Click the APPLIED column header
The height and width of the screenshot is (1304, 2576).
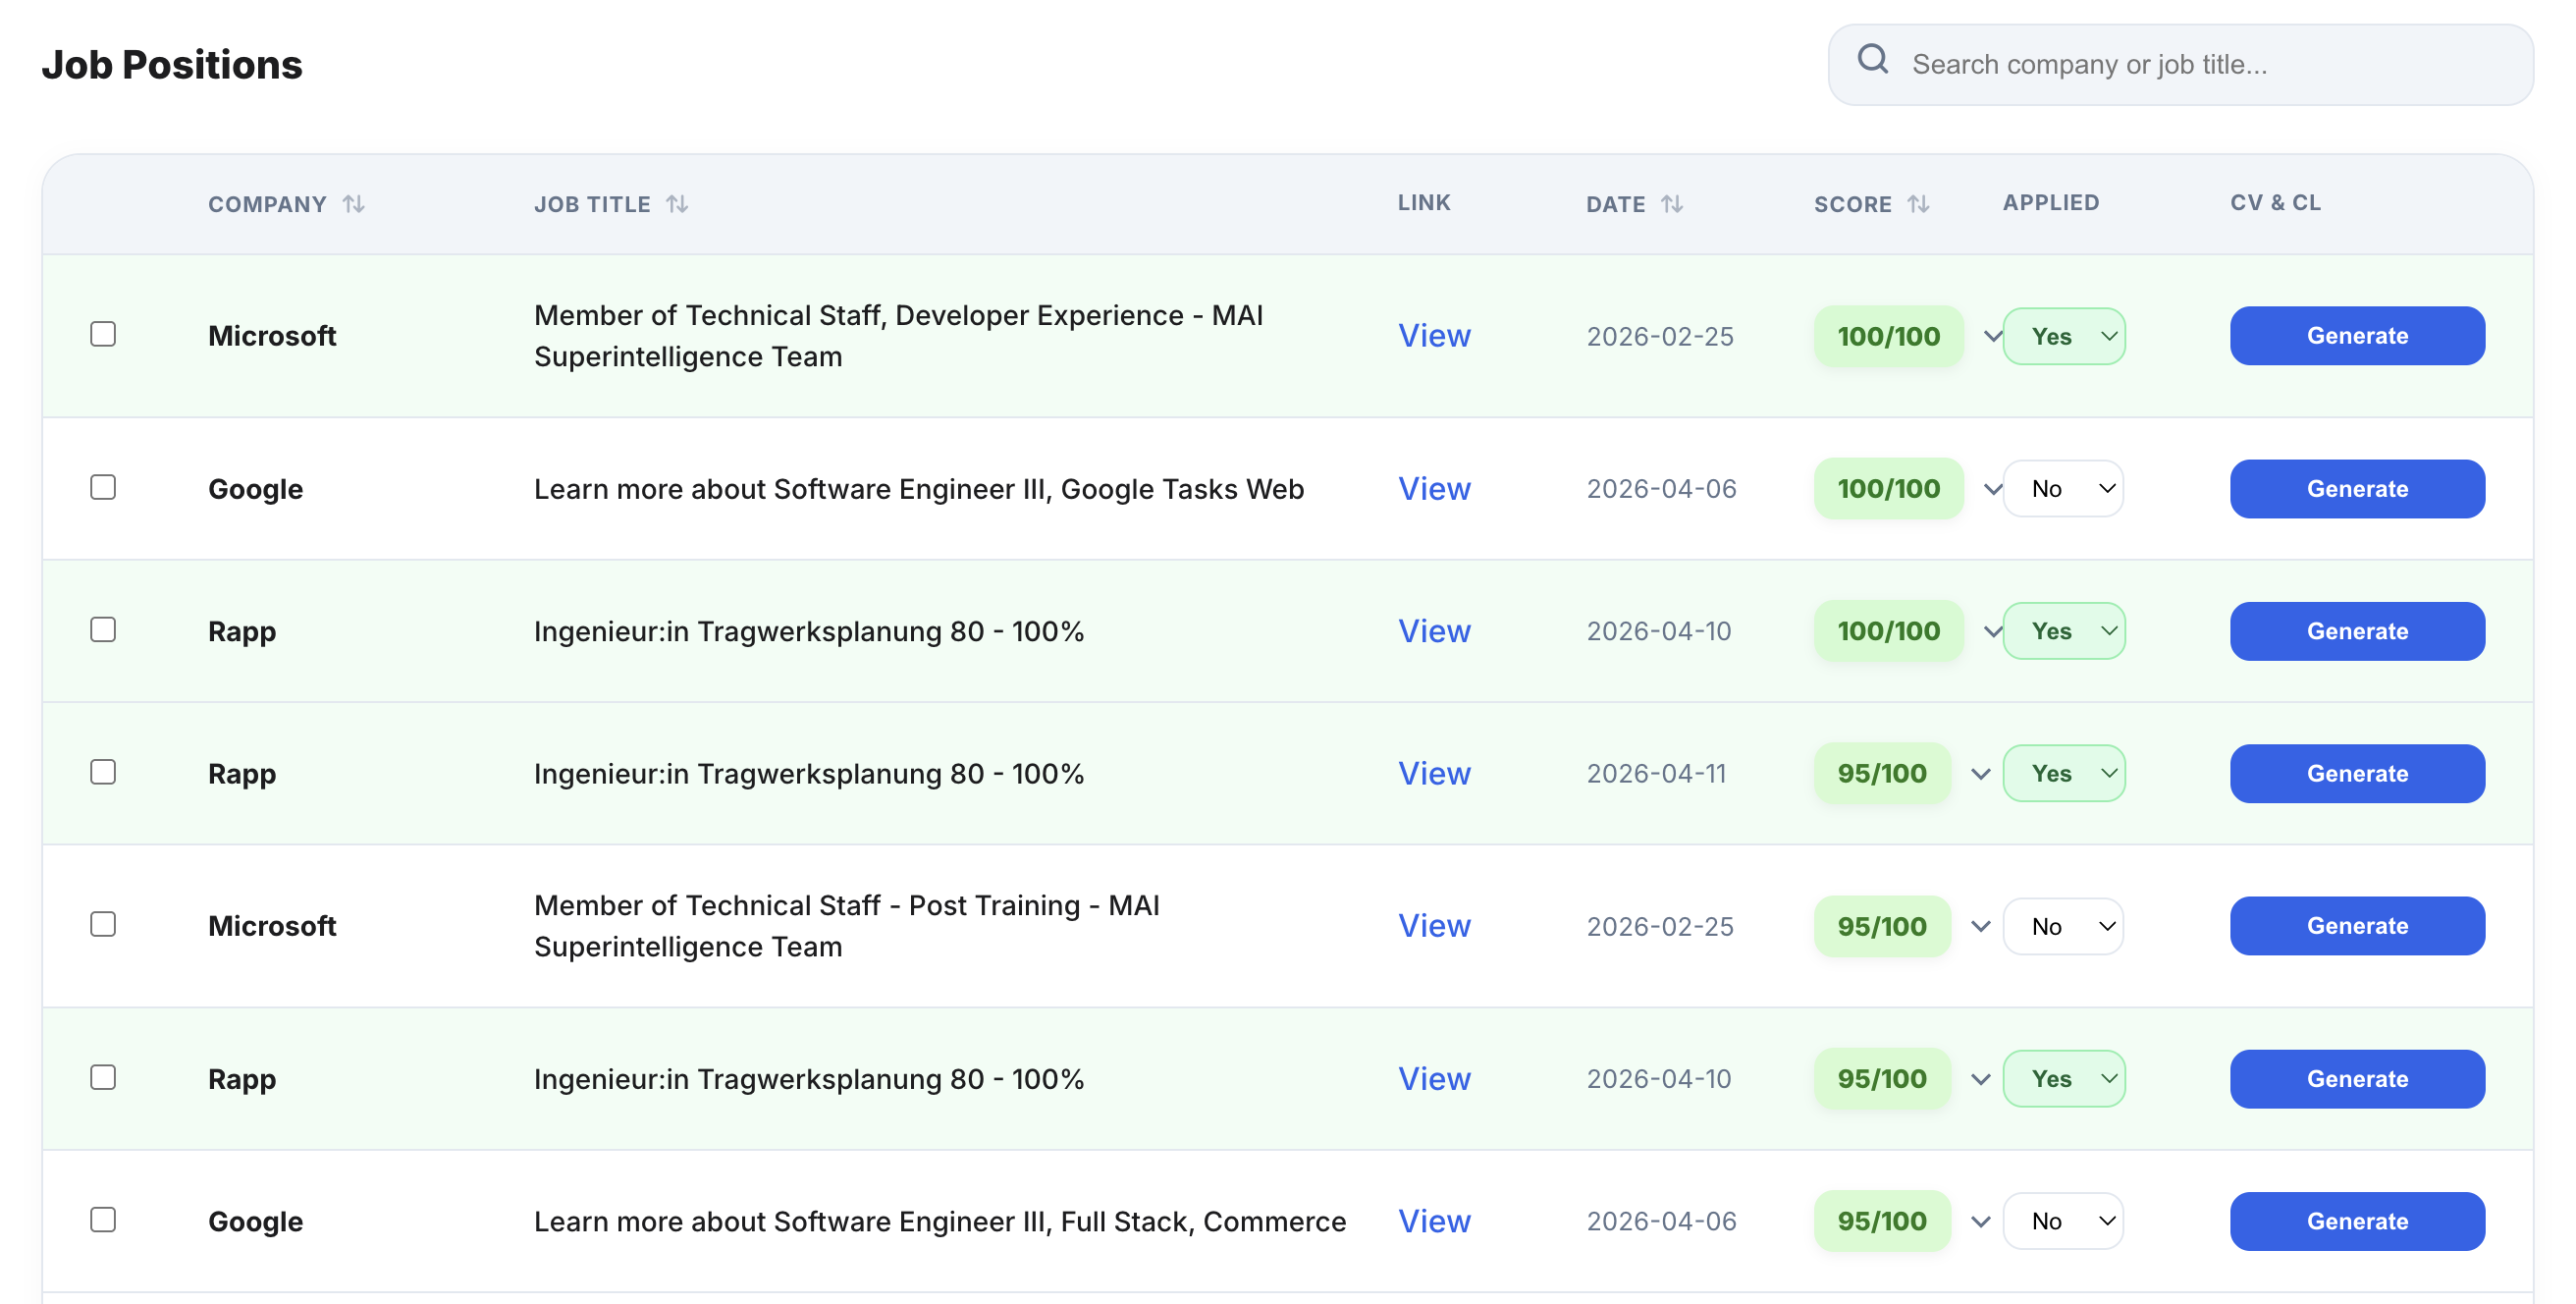[x=2051, y=202]
